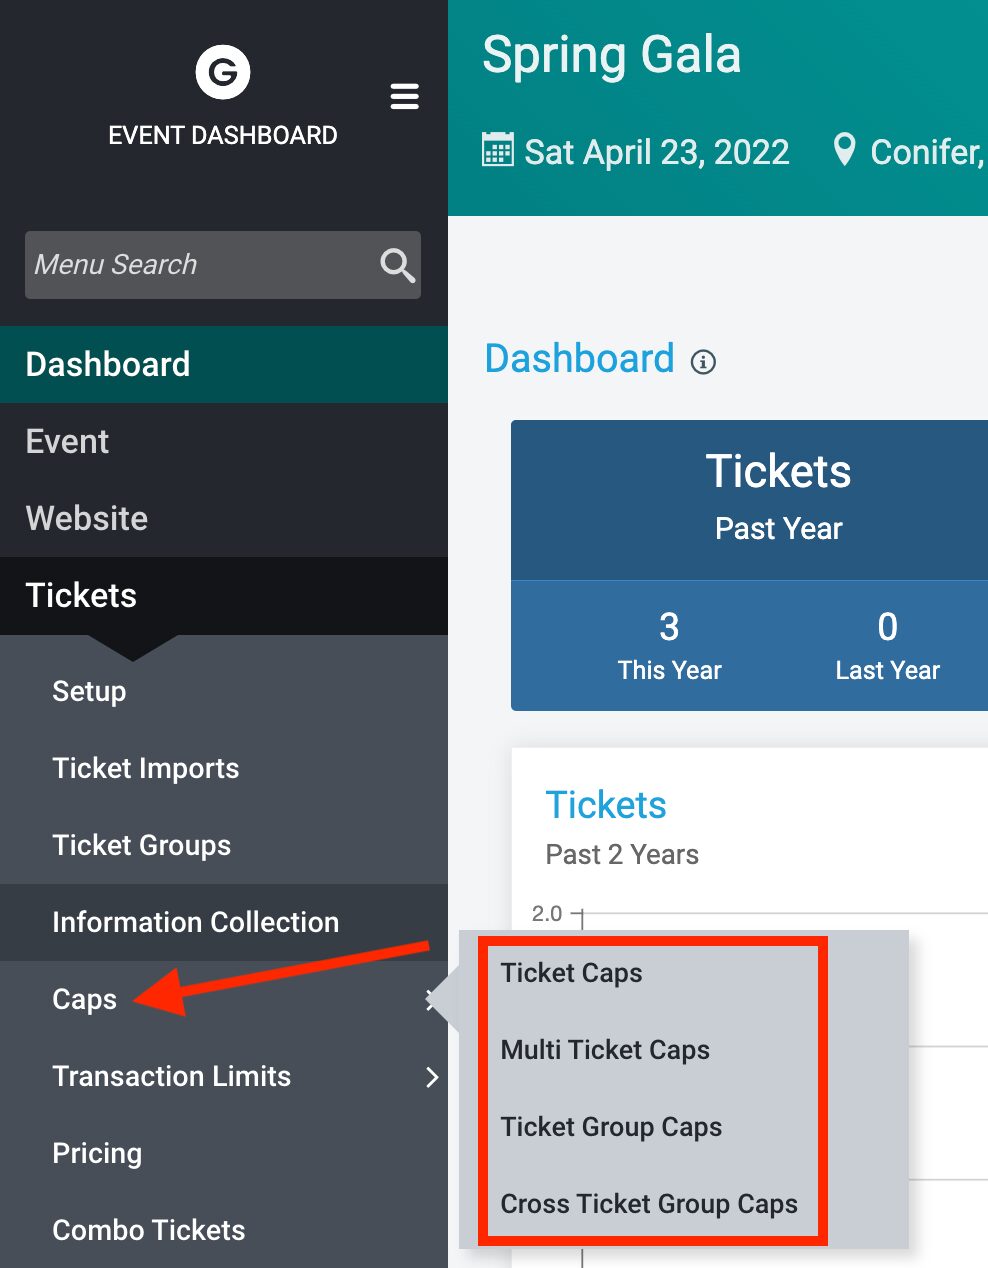
Task: Click the hamburger menu icon
Action: [404, 96]
